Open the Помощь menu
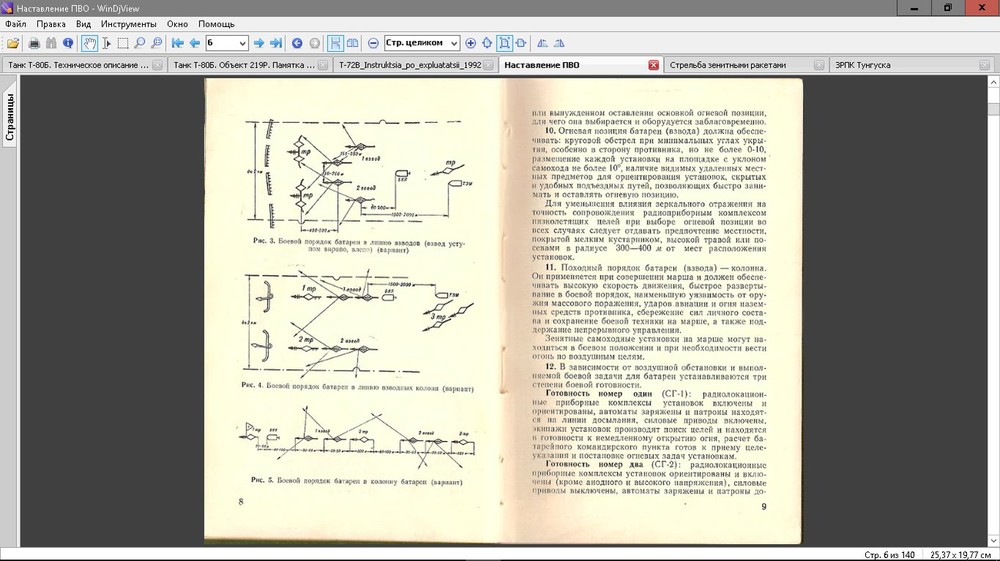Viewport: 1000px width, 561px height. [216, 24]
